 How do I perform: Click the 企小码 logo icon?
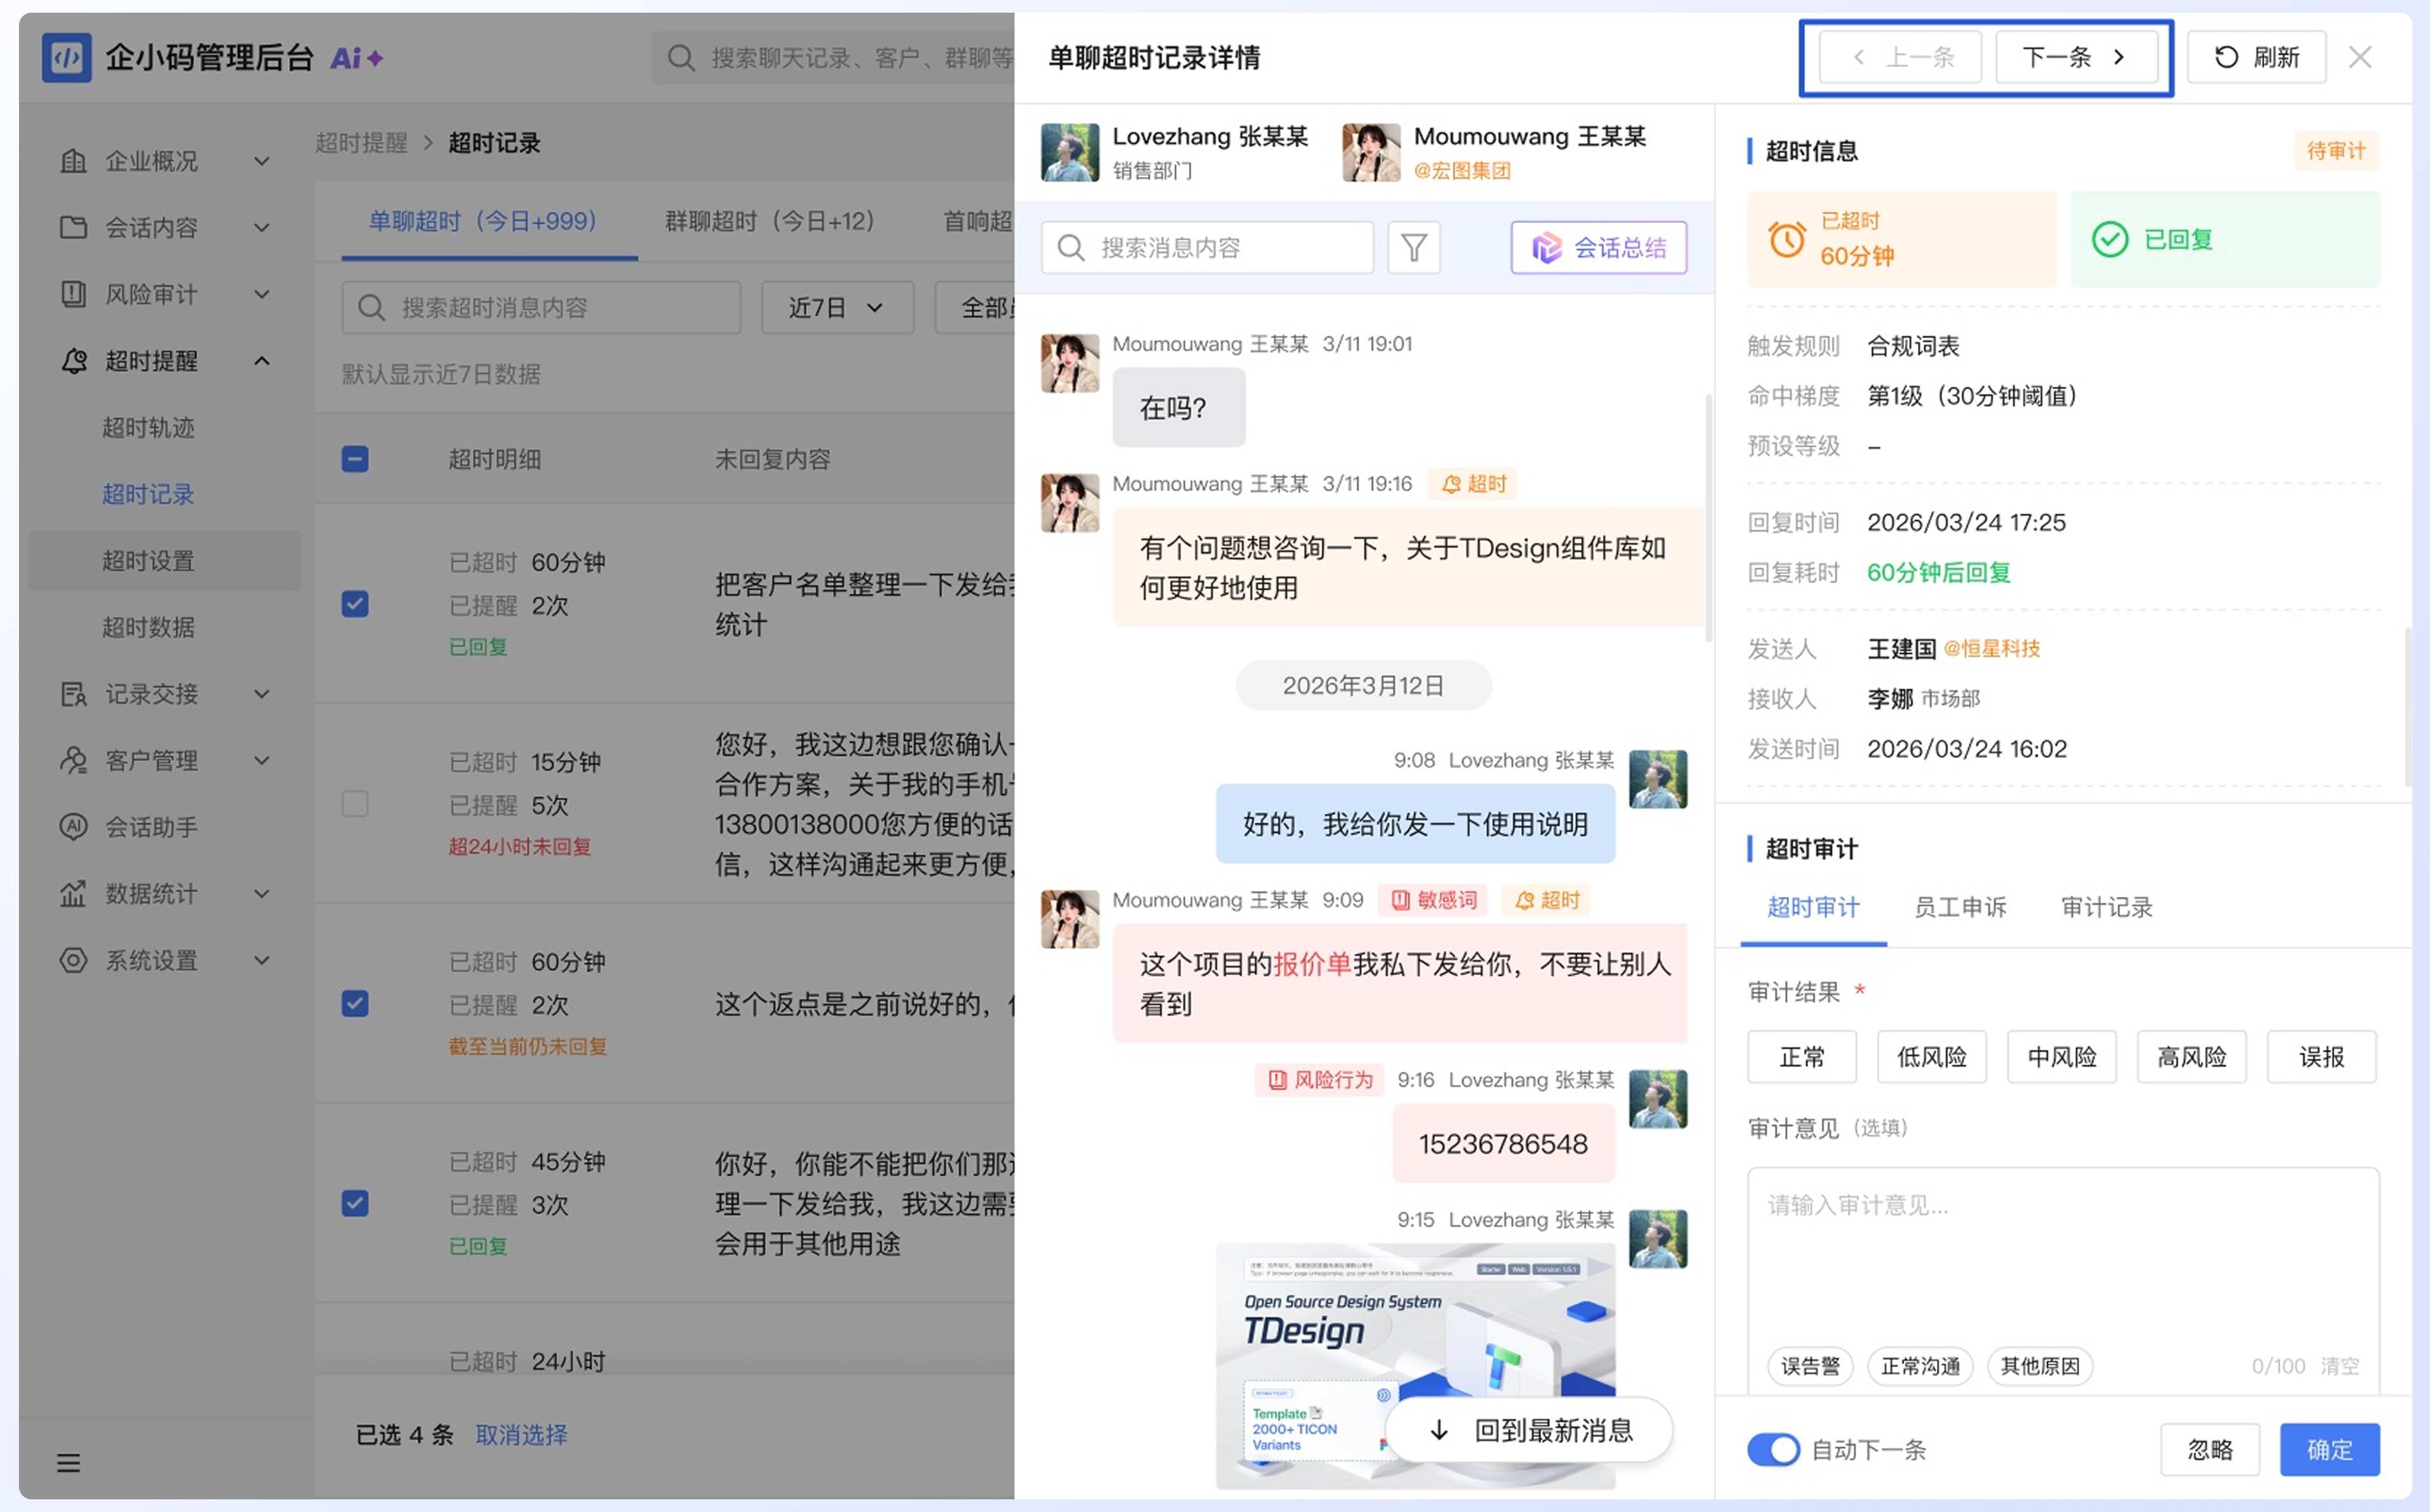click(67, 58)
